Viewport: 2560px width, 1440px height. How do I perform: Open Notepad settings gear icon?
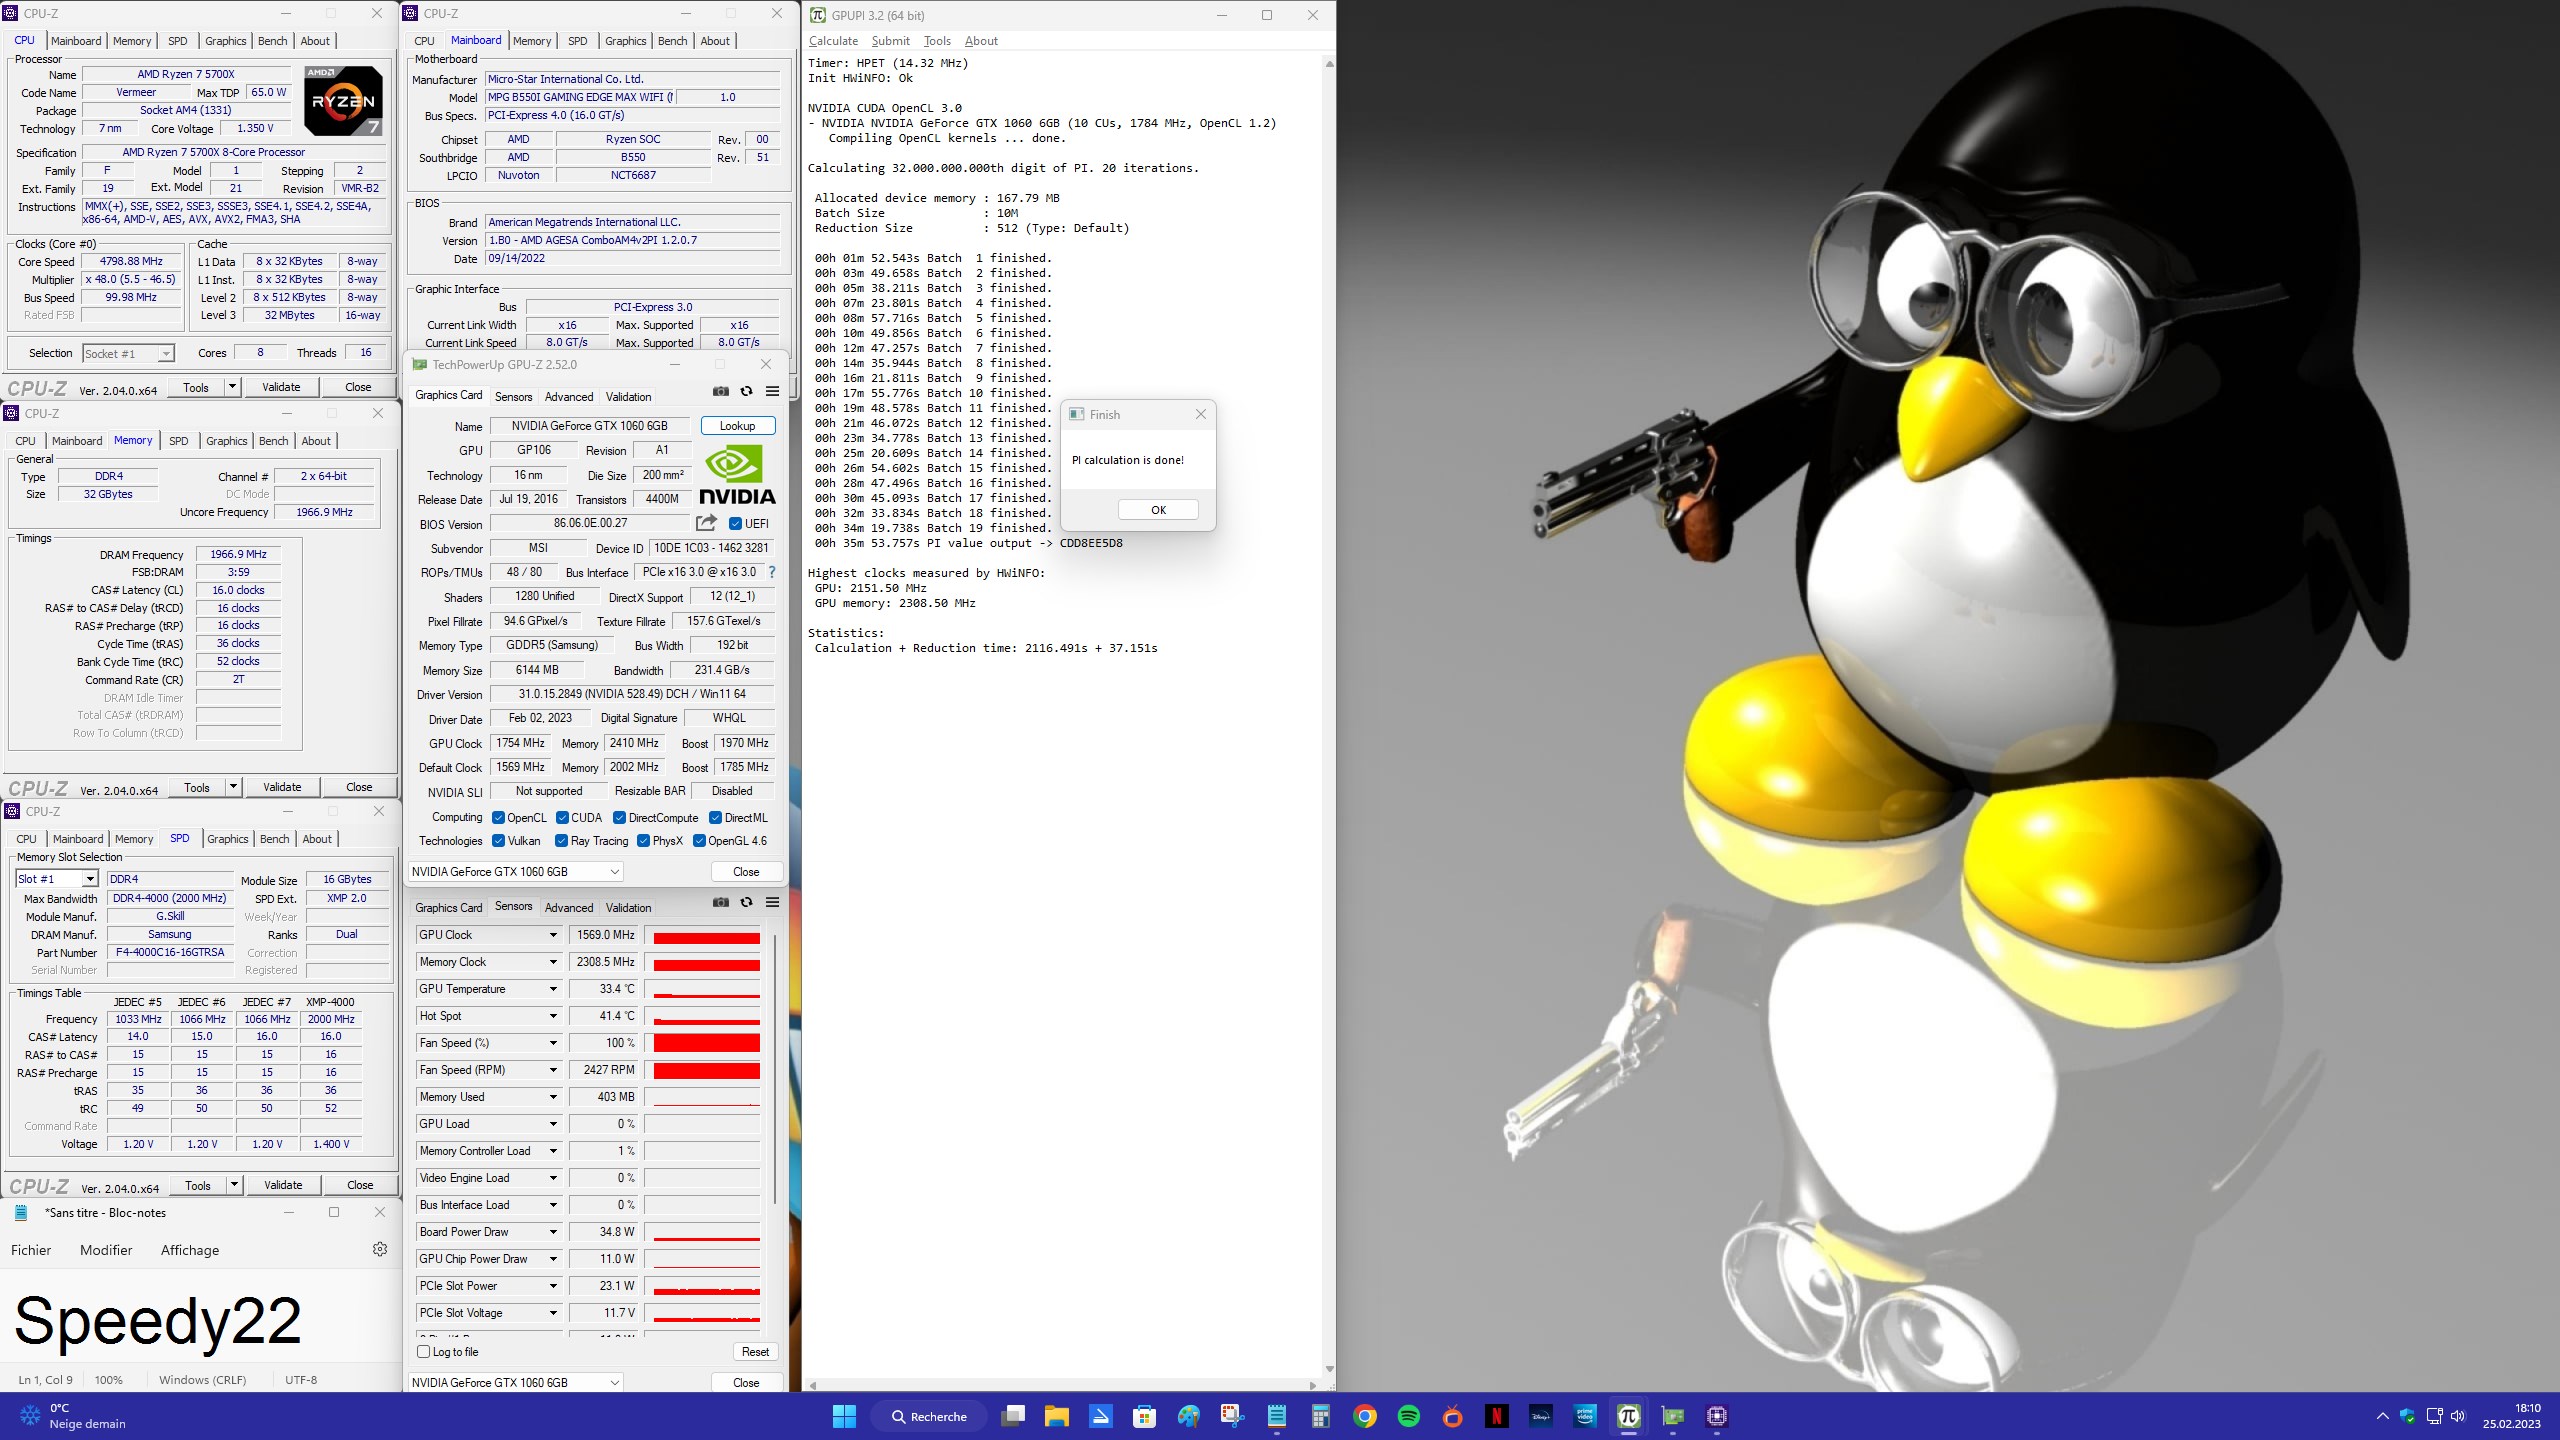pyautogui.click(x=380, y=1249)
